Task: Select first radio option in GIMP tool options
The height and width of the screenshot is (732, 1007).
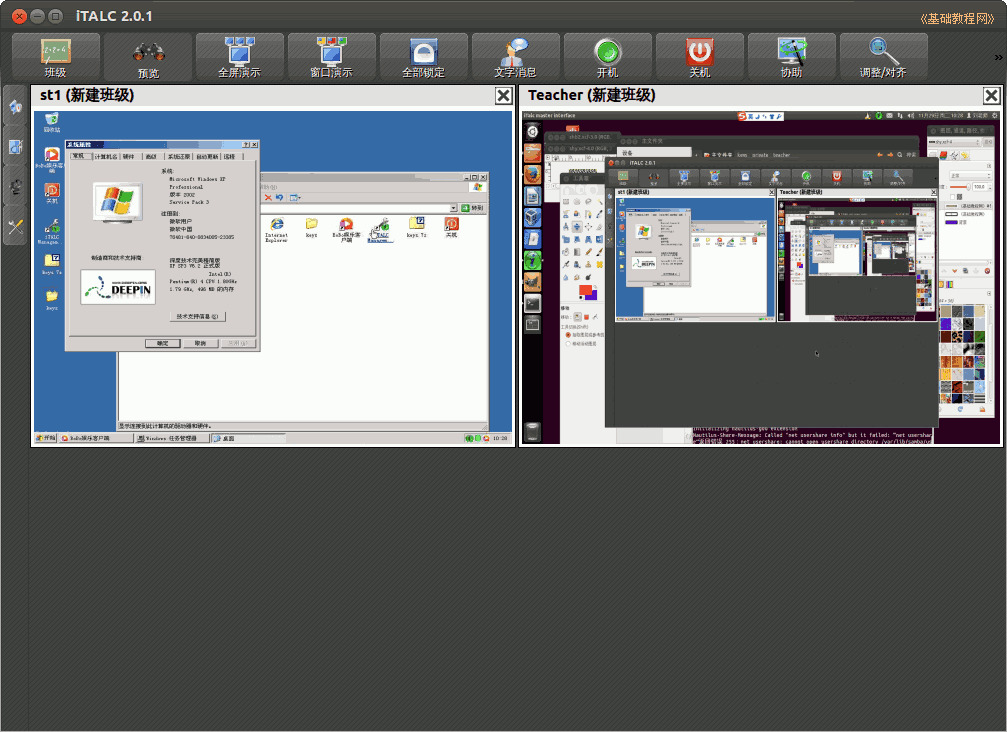Action: pyautogui.click(x=568, y=335)
